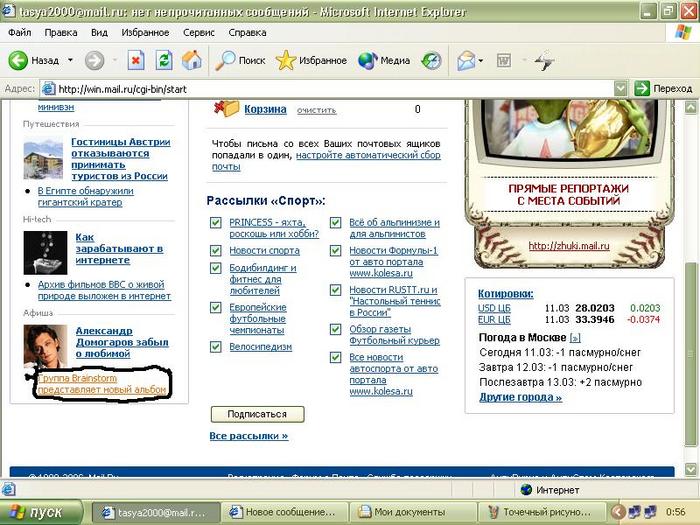Click the Mail envelope toolbar icon

coord(466,60)
